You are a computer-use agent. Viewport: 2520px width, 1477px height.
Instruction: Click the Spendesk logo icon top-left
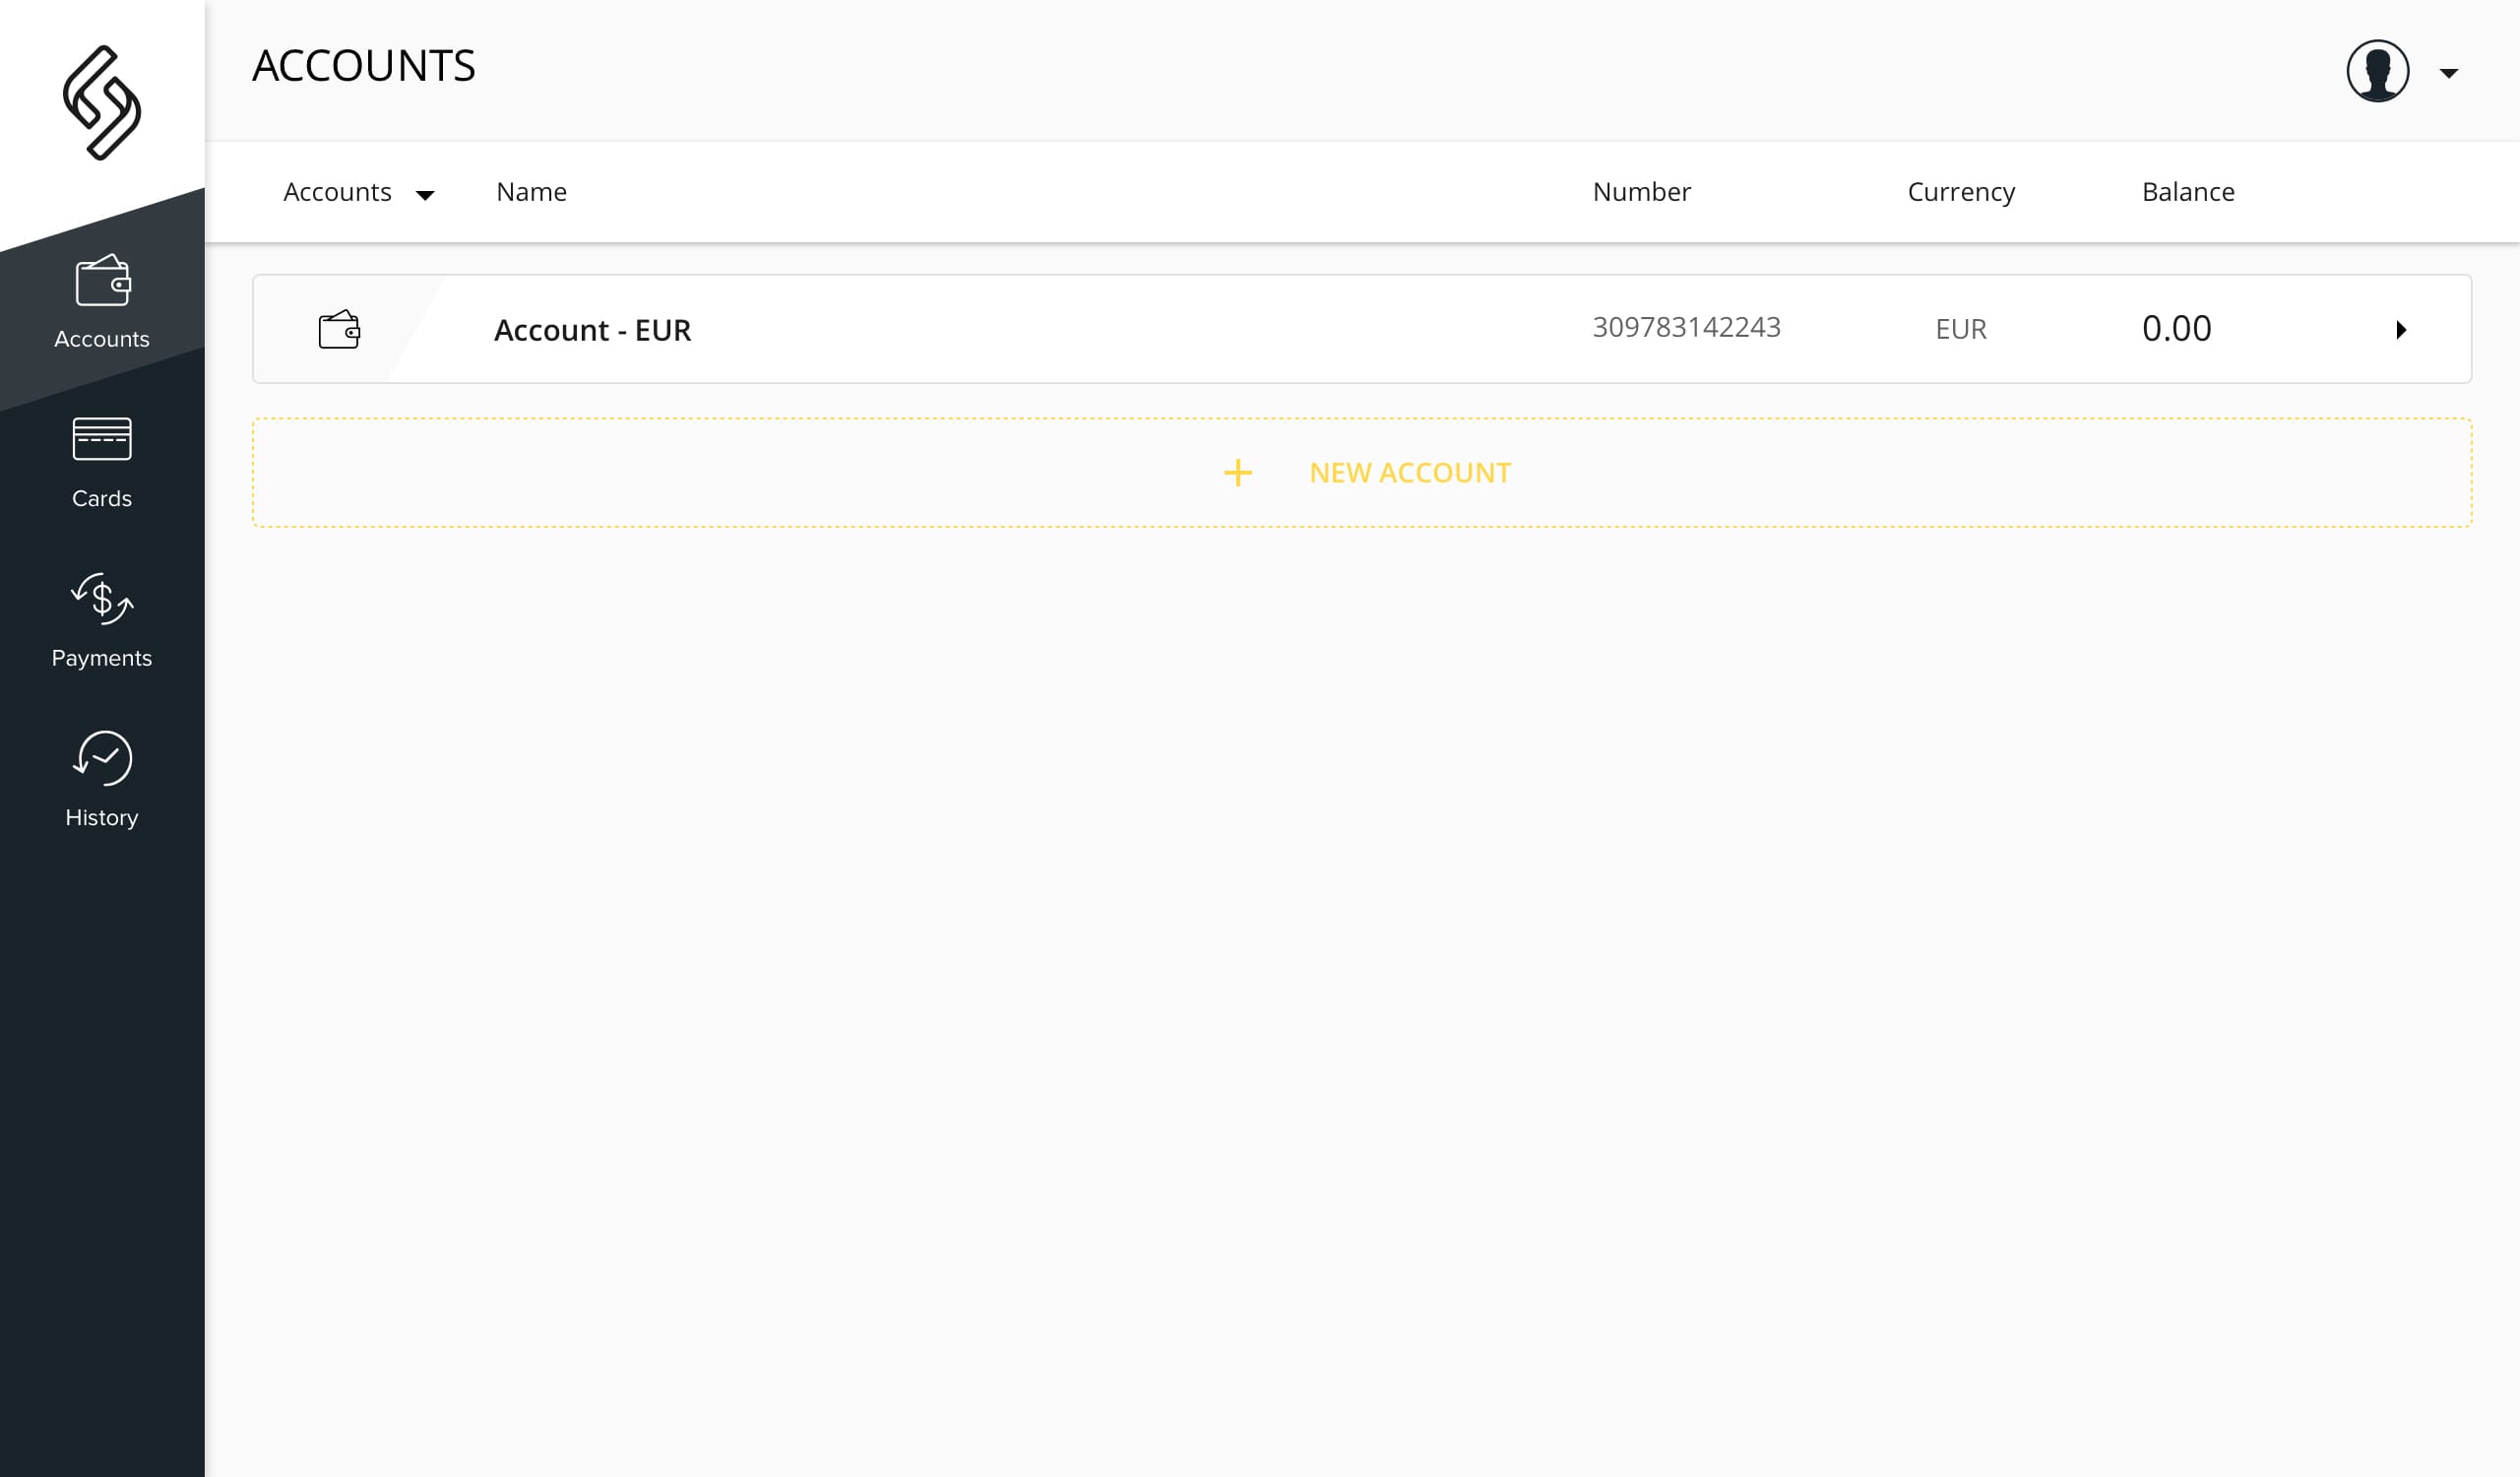102,105
